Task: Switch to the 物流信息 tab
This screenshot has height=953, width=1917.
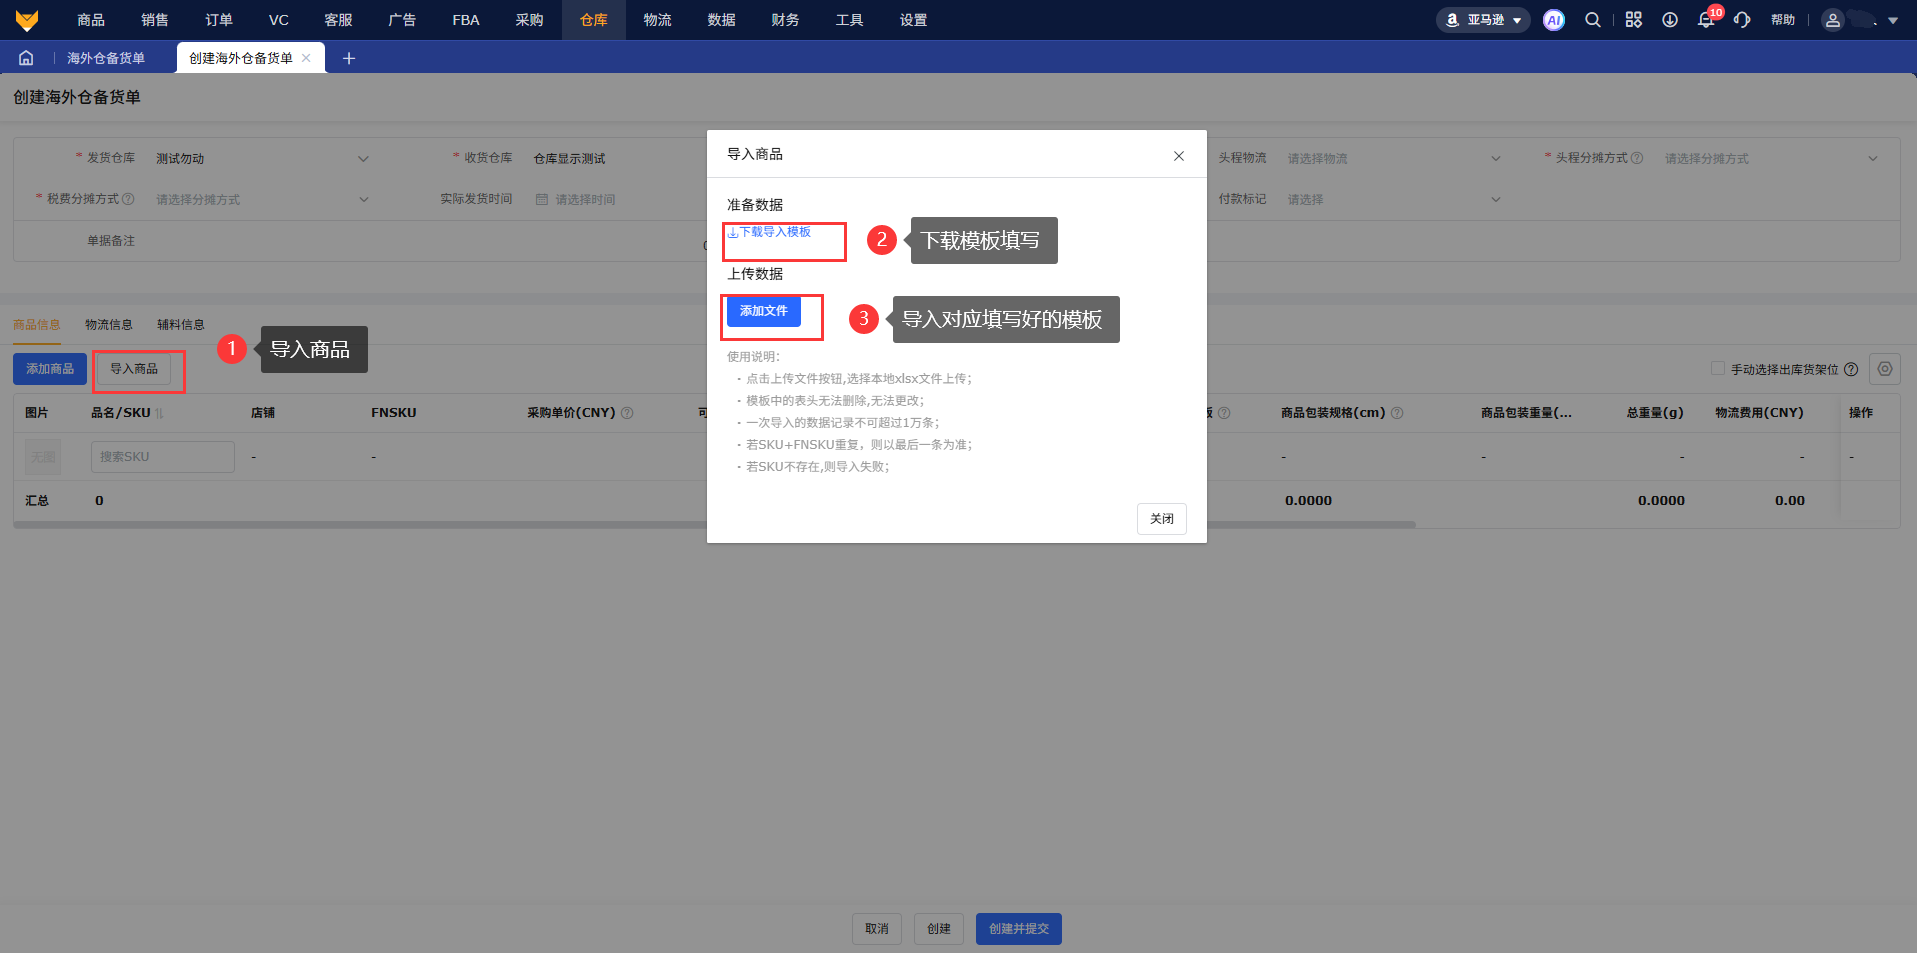Action: pyautogui.click(x=109, y=325)
